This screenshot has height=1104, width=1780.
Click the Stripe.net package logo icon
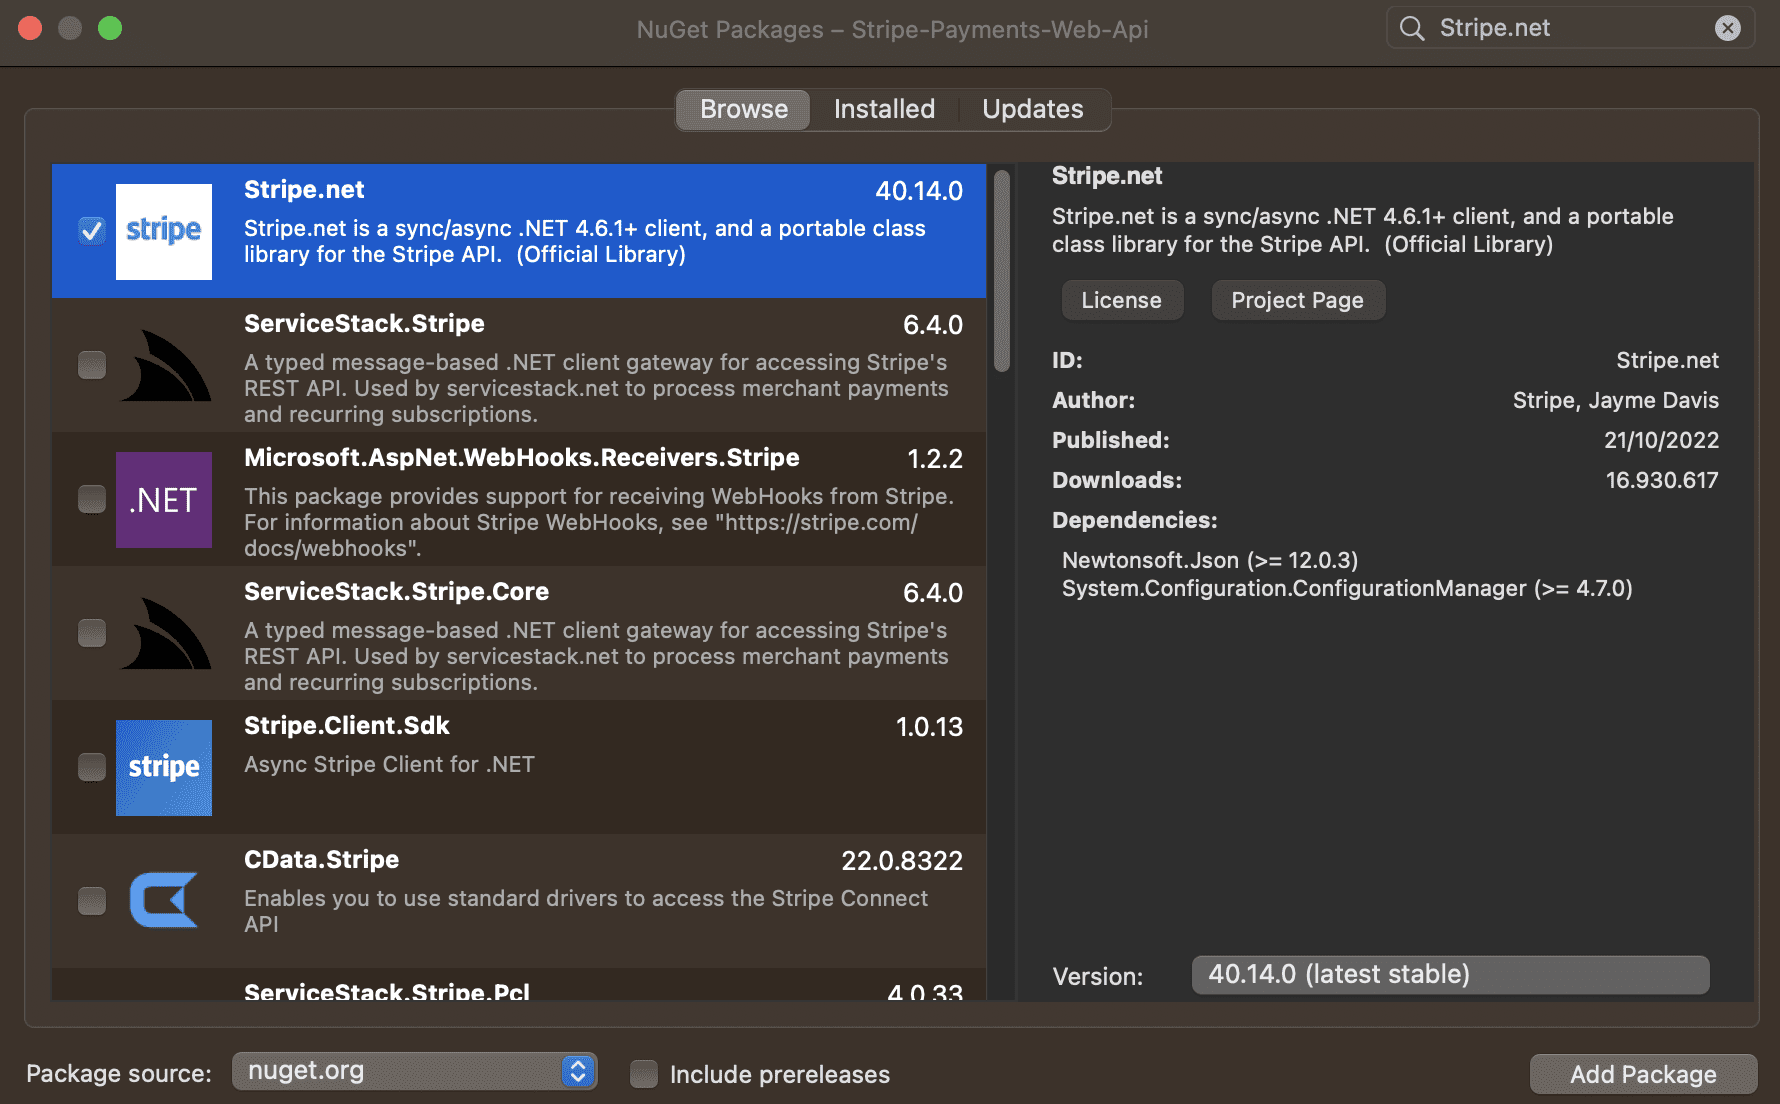(164, 231)
